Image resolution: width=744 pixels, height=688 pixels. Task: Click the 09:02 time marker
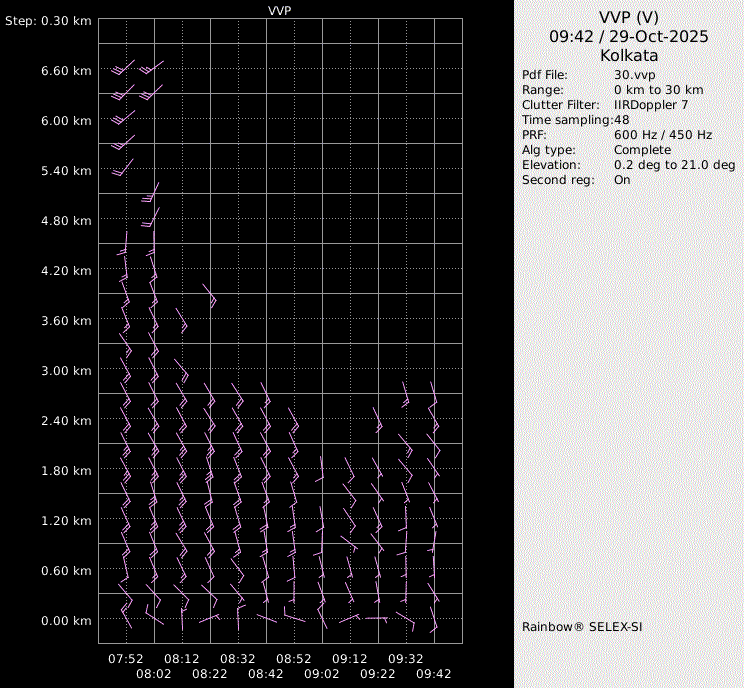(x=322, y=675)
